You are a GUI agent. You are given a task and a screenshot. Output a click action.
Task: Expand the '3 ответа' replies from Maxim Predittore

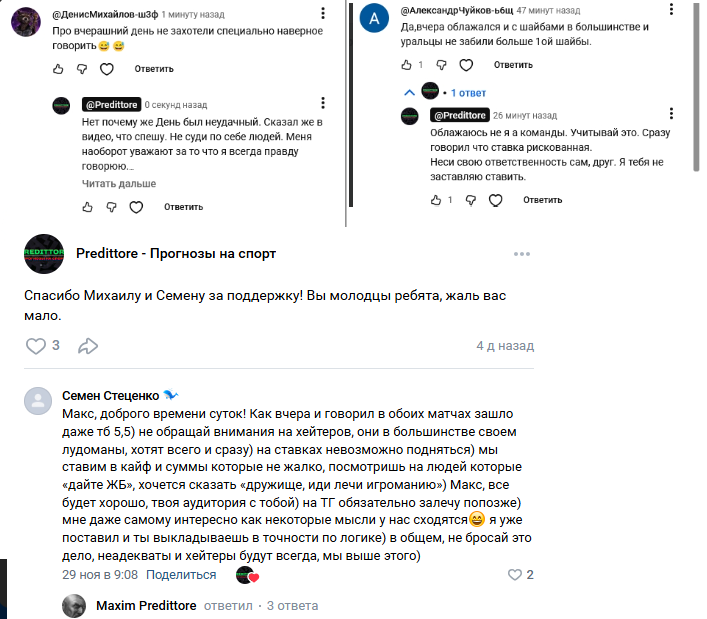click(x=292, y=606)
